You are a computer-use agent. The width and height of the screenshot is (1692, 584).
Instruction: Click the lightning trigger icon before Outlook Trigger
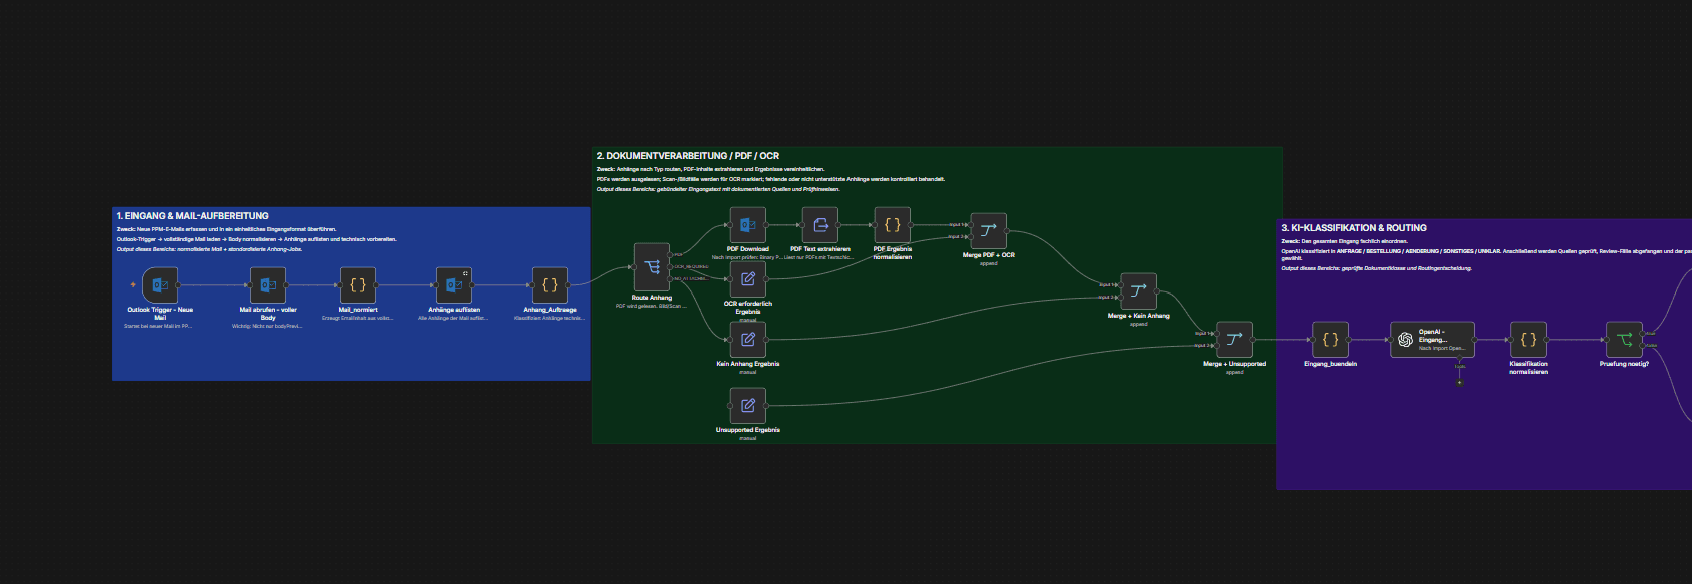(132, 285)
